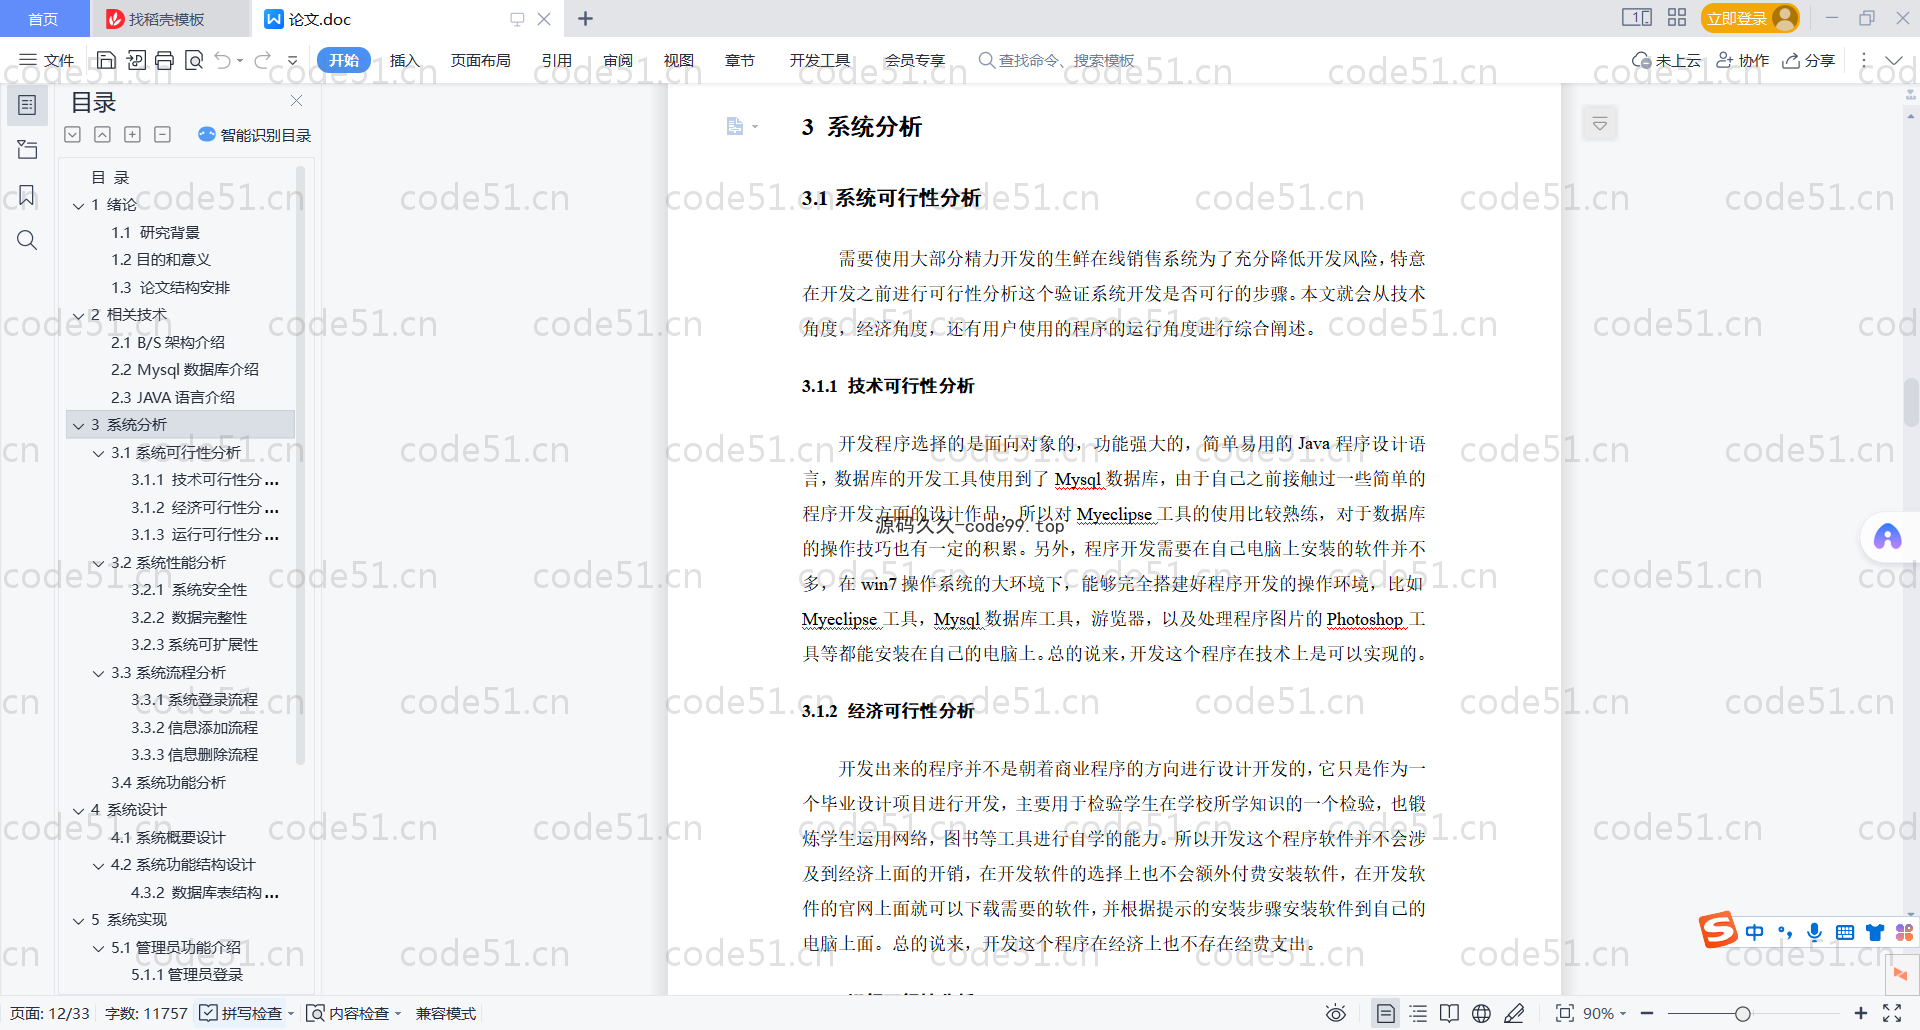Viewport: 1920px width, 1030px height.
Task: Switch to outline view mode
Action: (1418, 1013)
